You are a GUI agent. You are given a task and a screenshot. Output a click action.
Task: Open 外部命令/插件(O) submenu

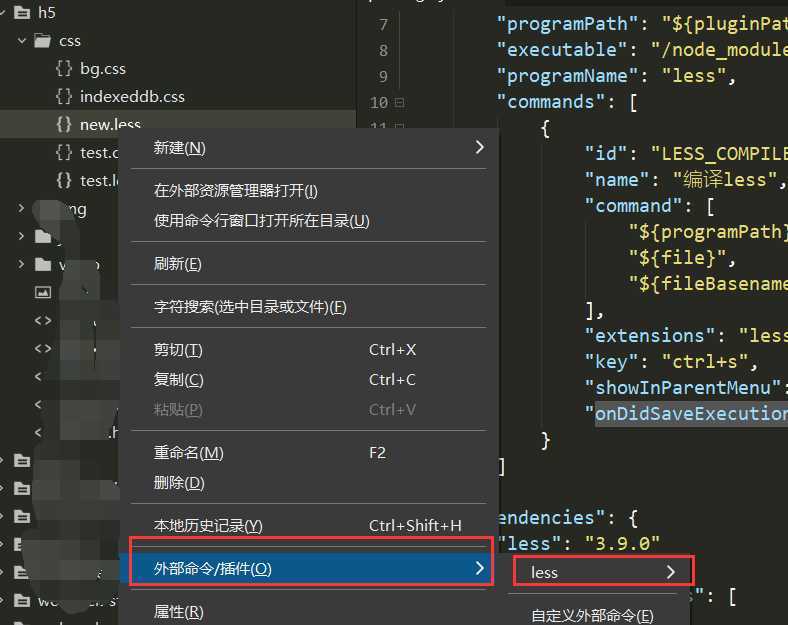pyautogui.click(x=308, y=569)
